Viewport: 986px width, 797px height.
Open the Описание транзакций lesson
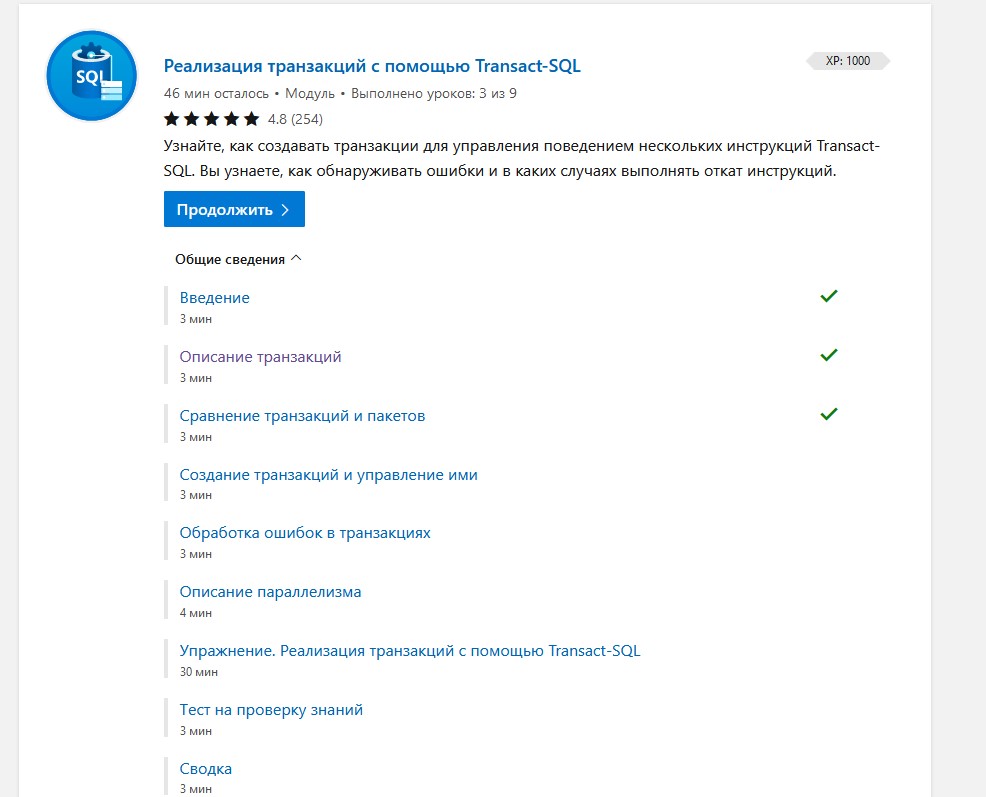[x=260, y=357]
